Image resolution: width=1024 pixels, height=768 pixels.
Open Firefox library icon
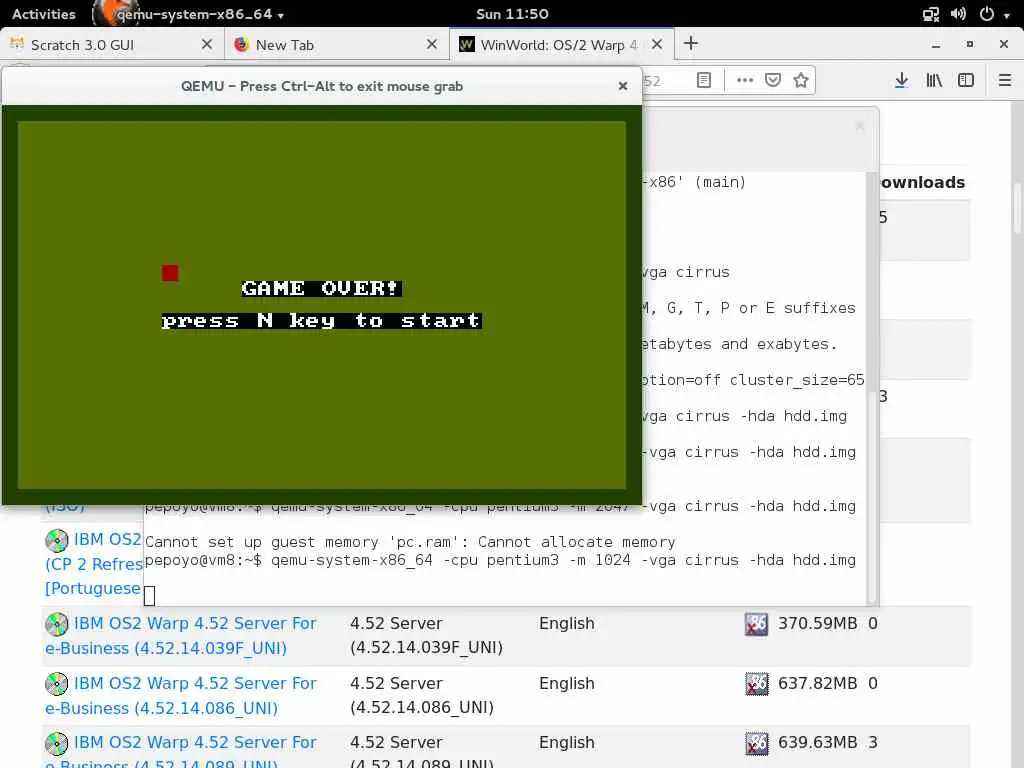coord(934,80)
